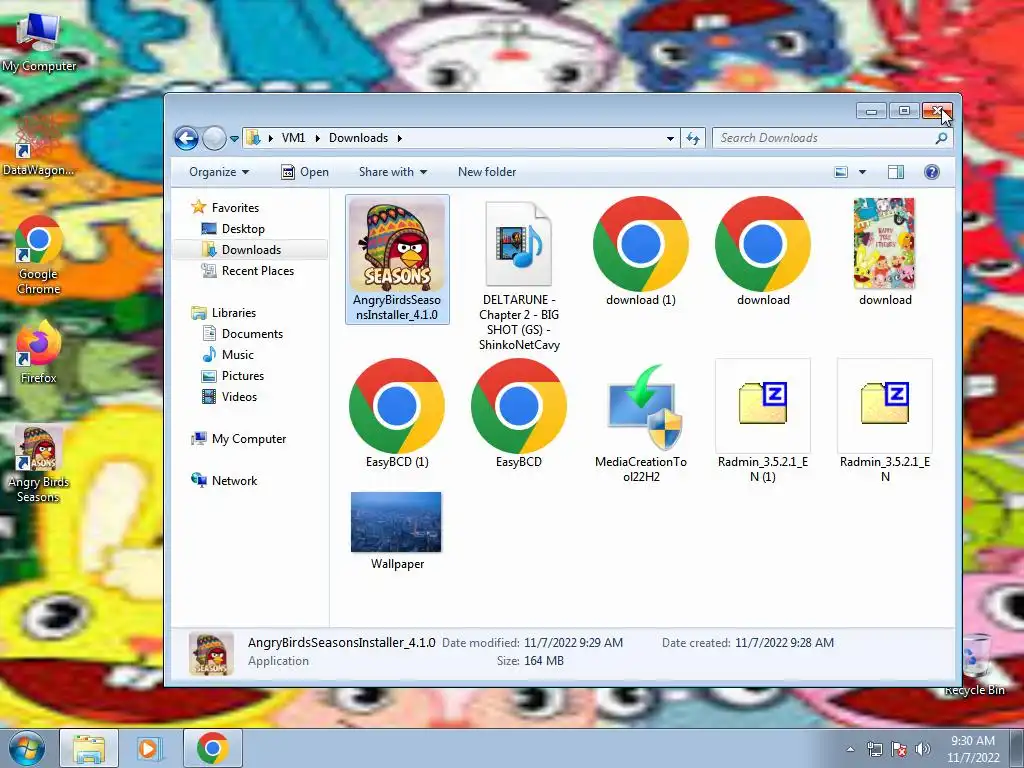
Task: Close the Downloads Explorer window
Action: coord(938,110)
